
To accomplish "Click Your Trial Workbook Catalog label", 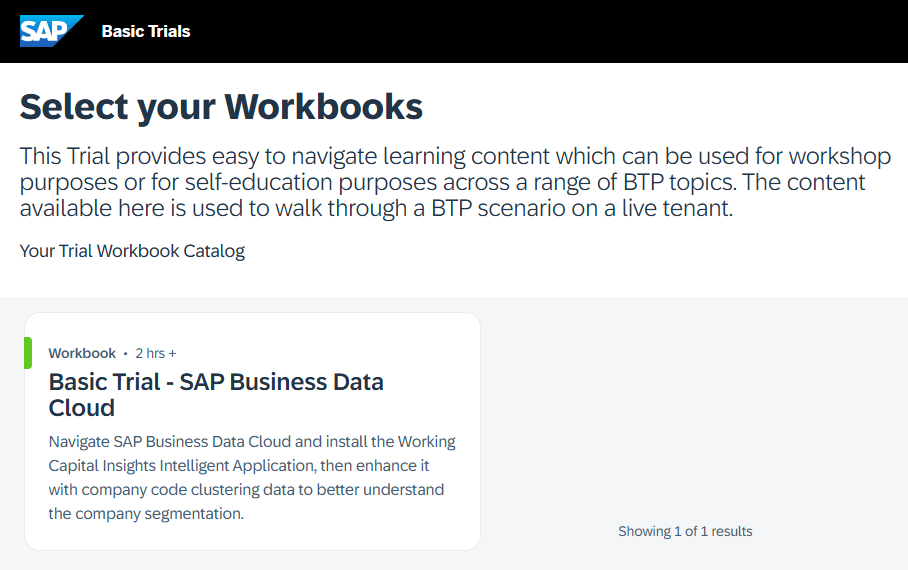I will [x=132, y=251].
